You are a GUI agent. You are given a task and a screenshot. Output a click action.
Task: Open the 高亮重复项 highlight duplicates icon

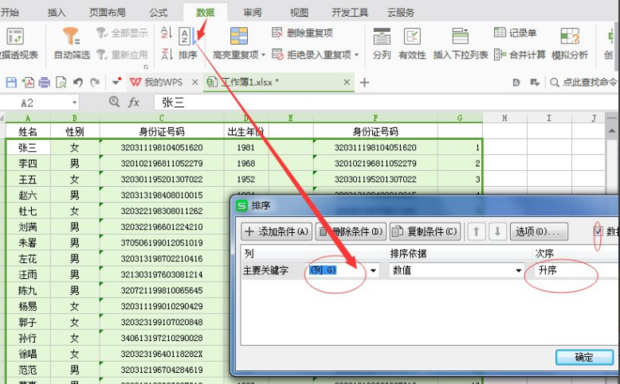pos(239,36)
